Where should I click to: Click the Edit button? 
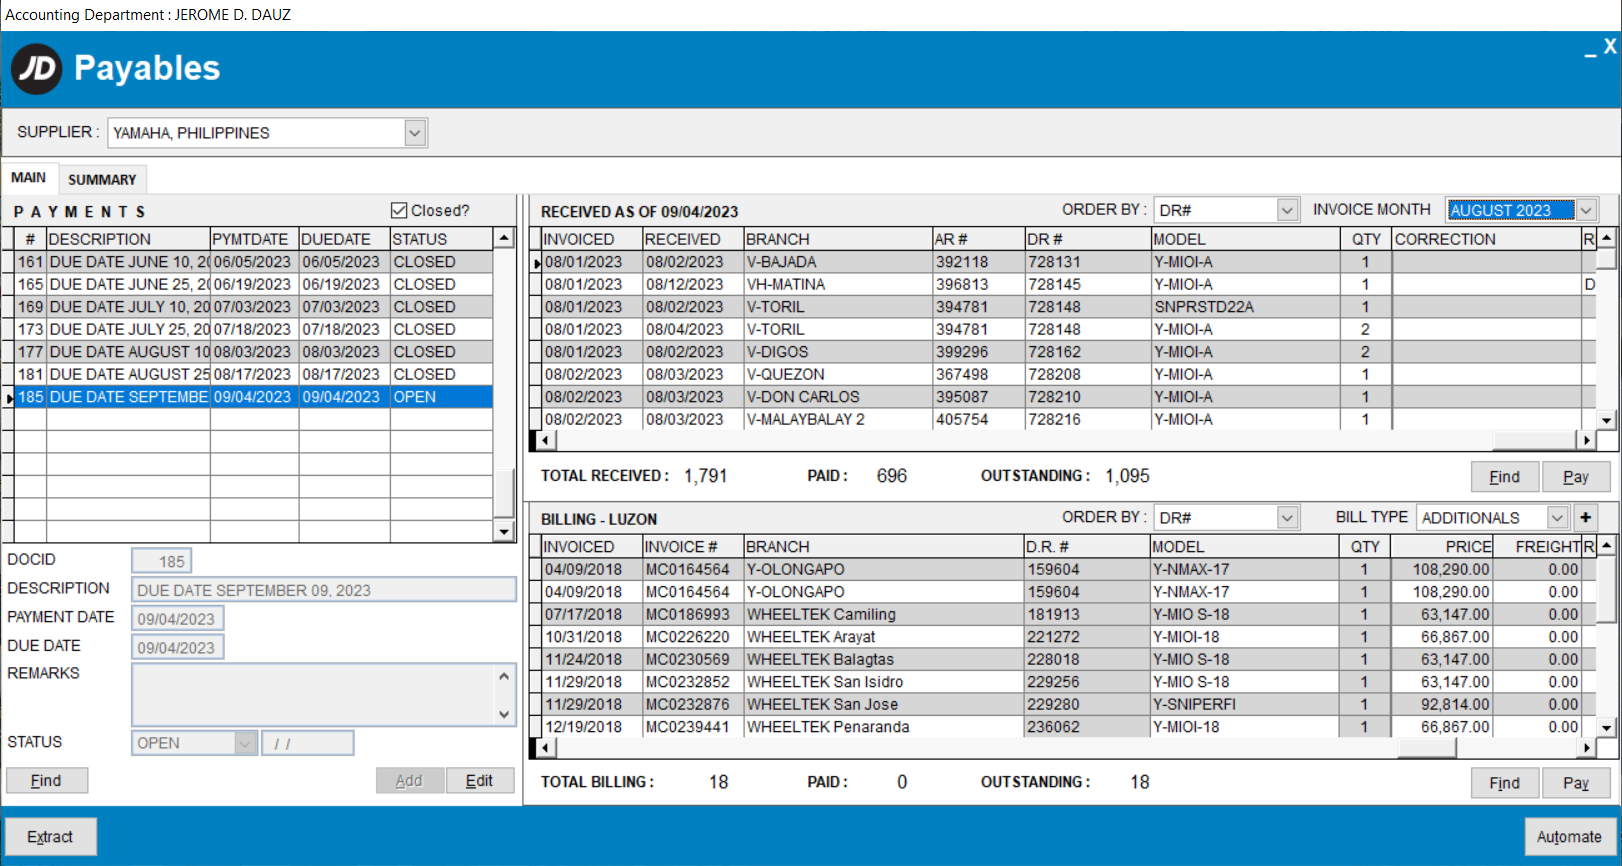tap(480, 780)
